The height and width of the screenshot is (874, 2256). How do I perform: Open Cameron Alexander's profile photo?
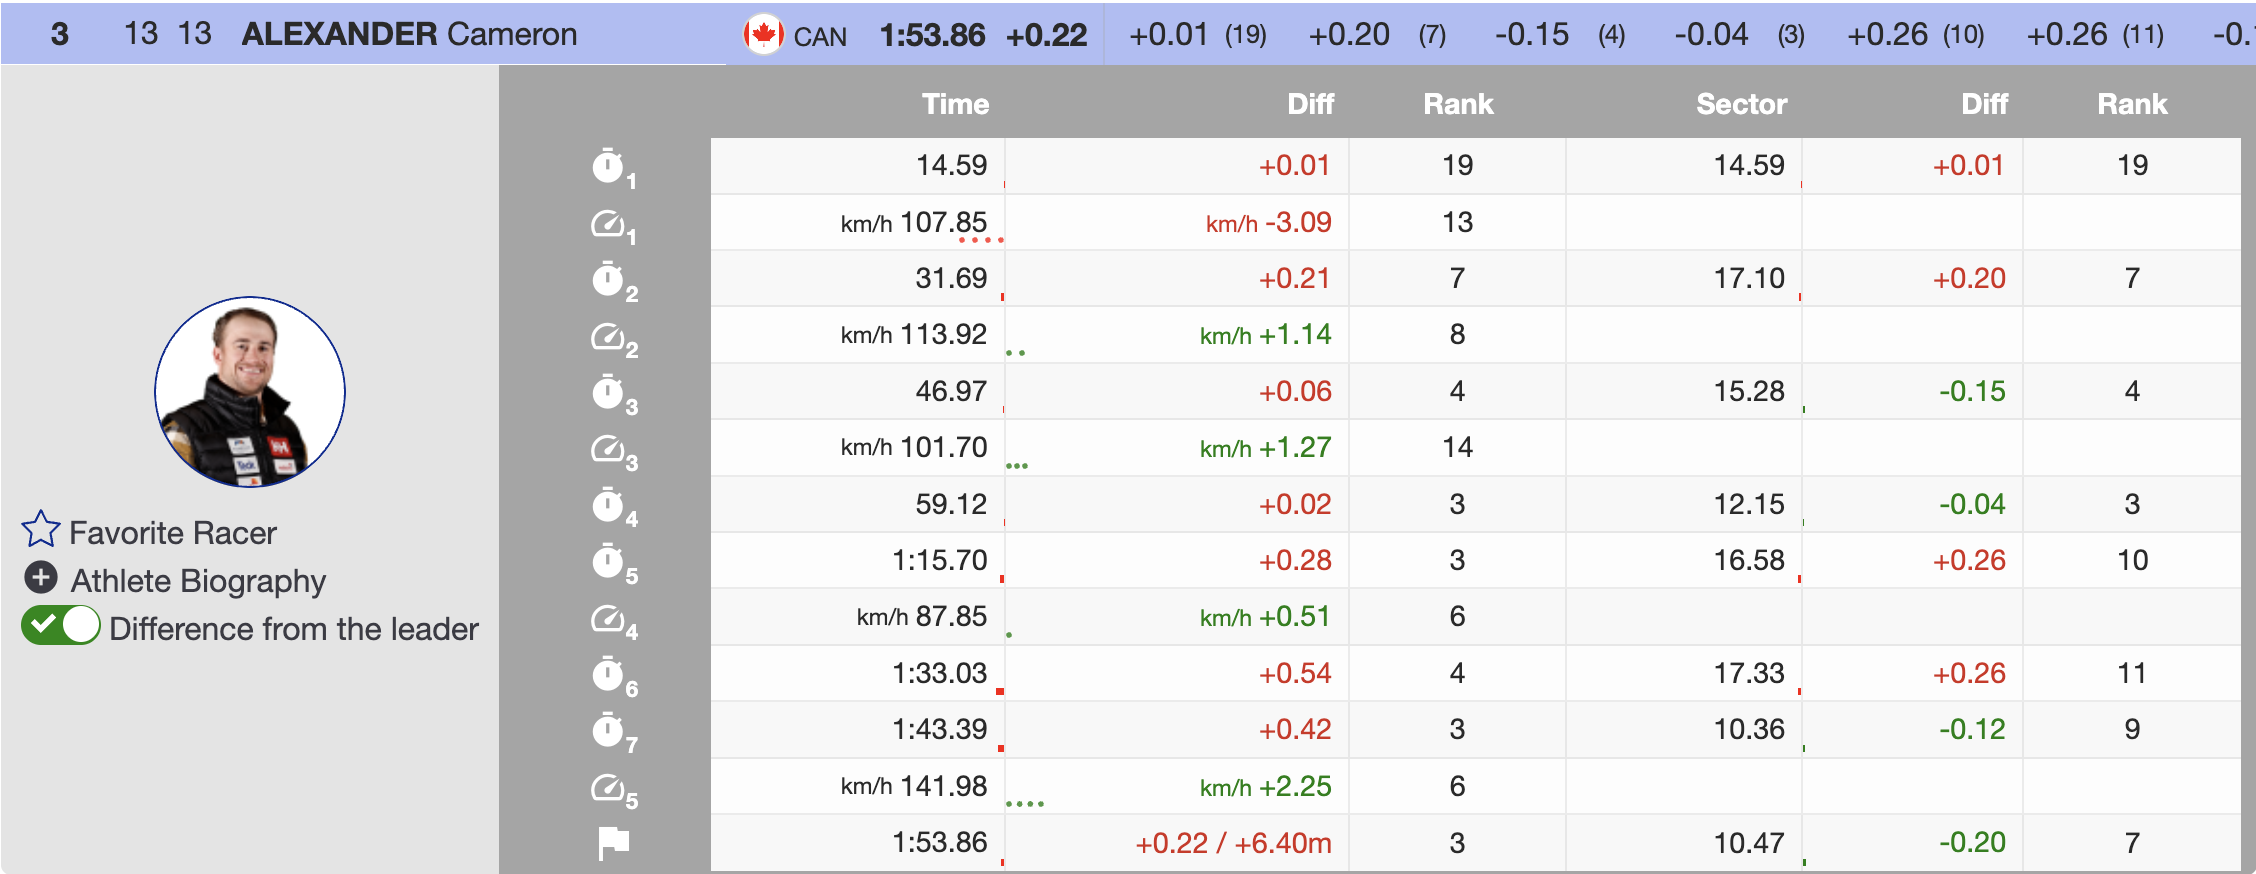[x=250, y=392]
